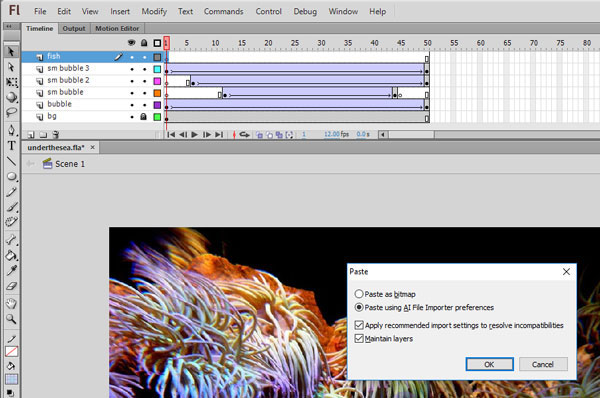The image size is (600, 398).
Task: Select the Brush tool
Action: tap(11, 207)
